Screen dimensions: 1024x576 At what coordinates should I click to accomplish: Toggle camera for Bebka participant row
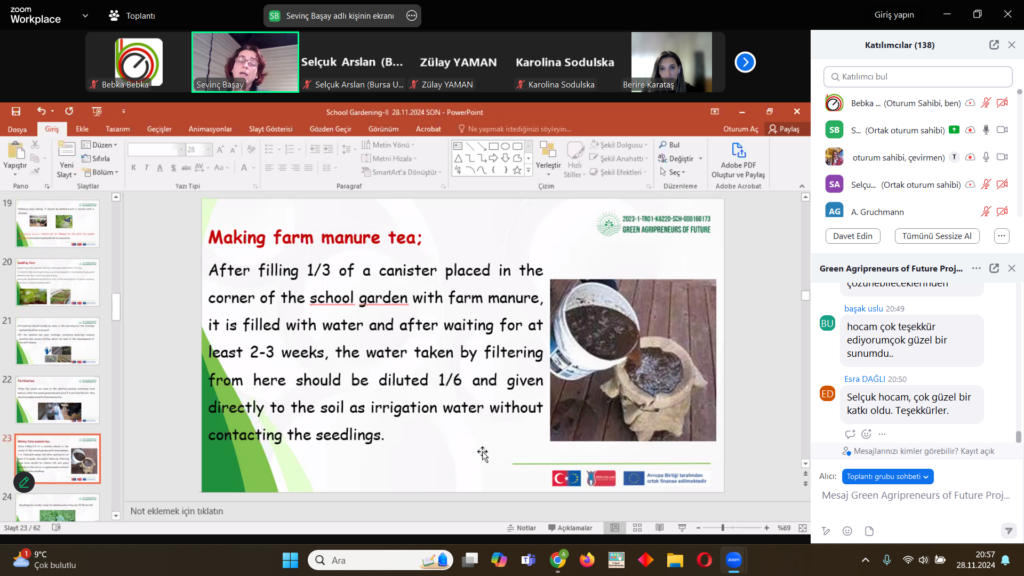coord(1002,103)
